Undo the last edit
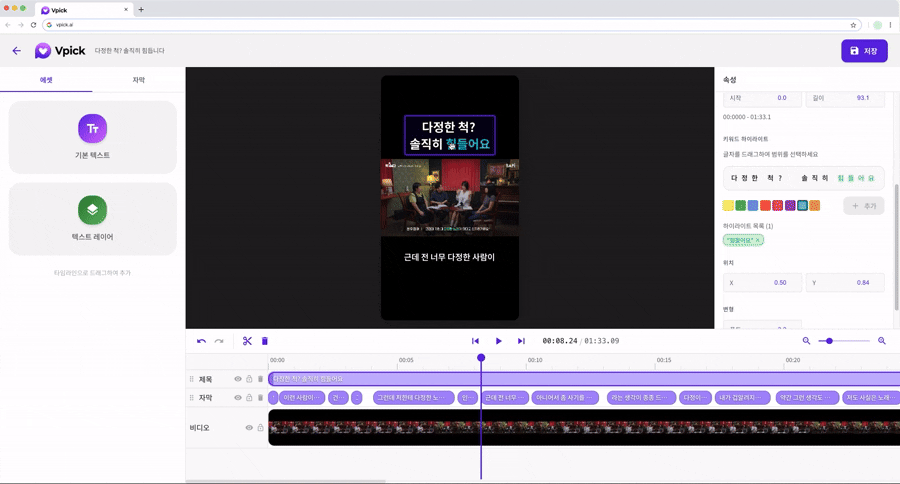The height and width of the screenshot is (484, 900). click(201, 341)
